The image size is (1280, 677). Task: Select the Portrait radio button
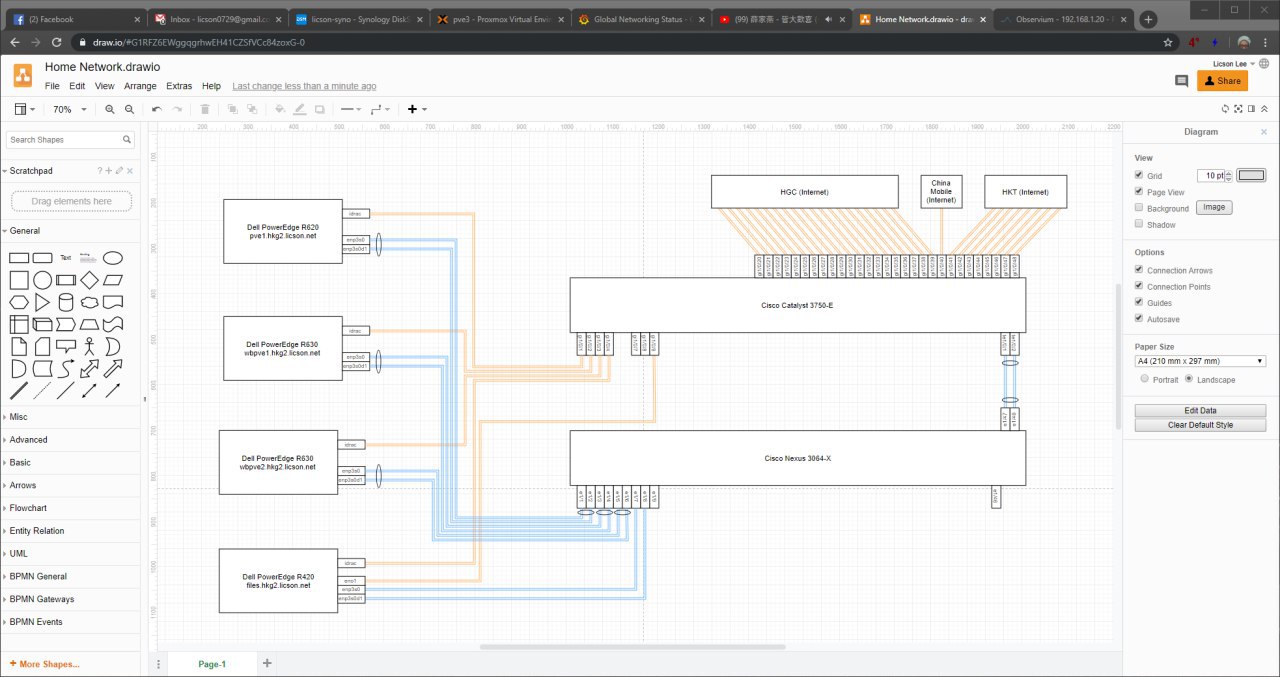click(x=1145, y=379)
